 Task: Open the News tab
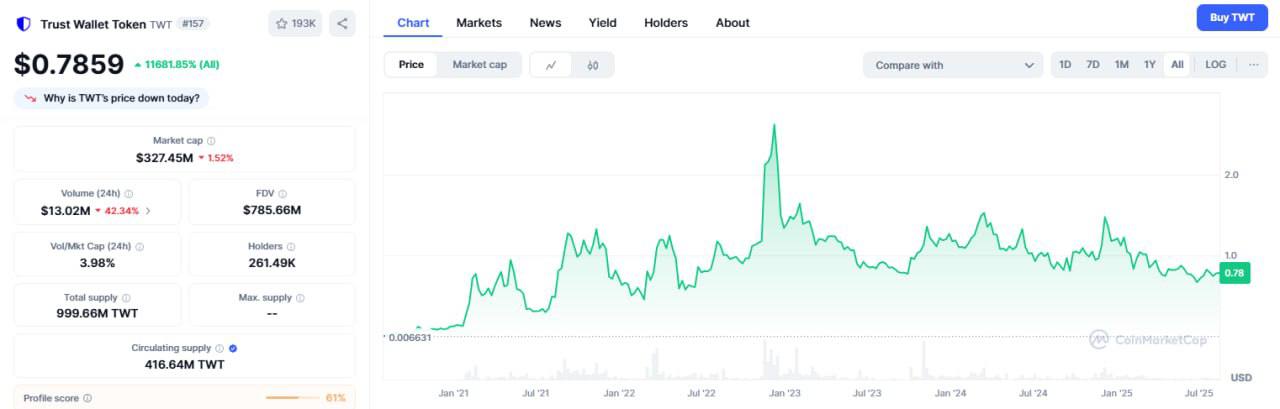click(545, 22)
